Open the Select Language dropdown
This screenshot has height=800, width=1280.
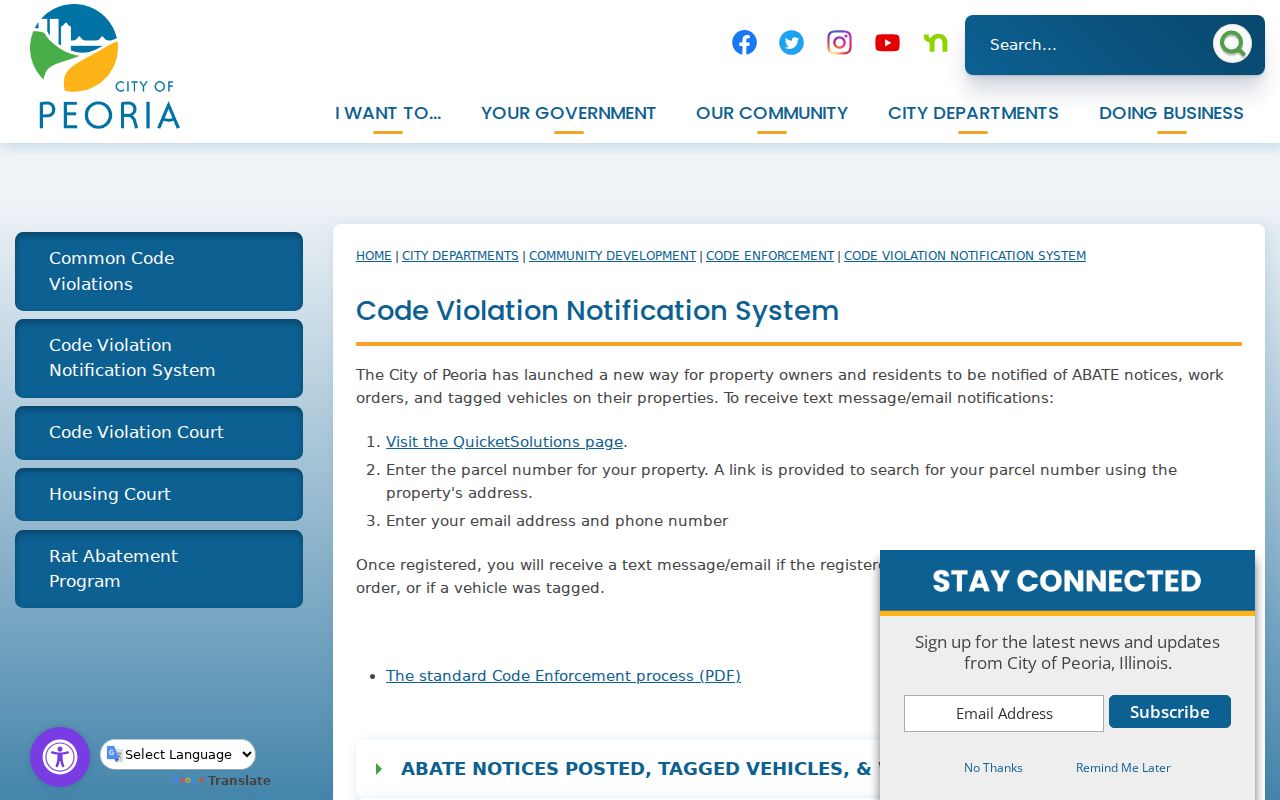[178, 754]
